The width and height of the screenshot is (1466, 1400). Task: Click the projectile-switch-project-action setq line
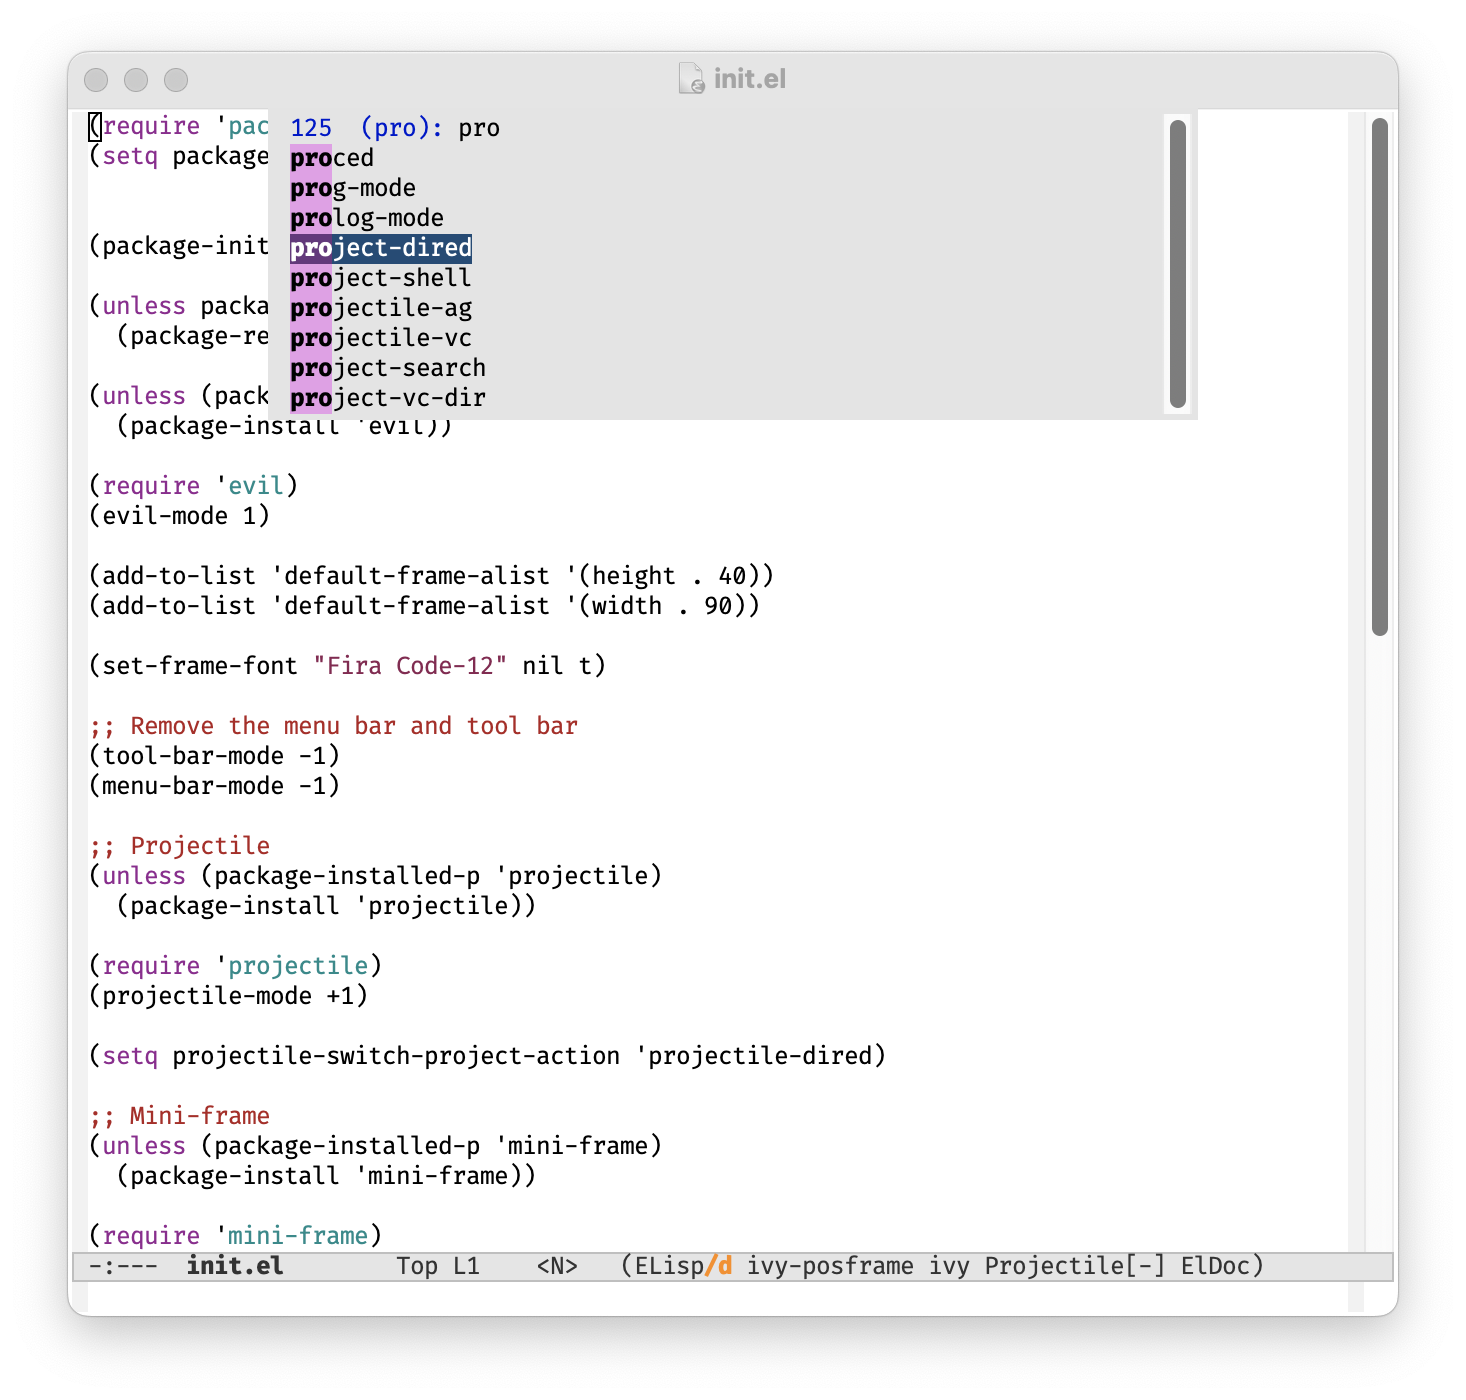tap(487, 1056)
